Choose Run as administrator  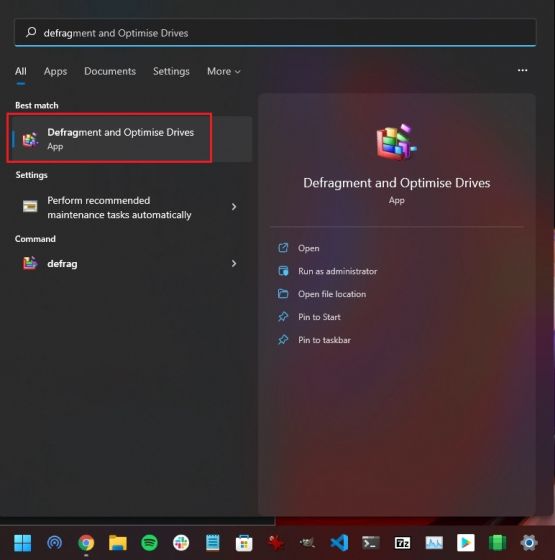[338, 271]
